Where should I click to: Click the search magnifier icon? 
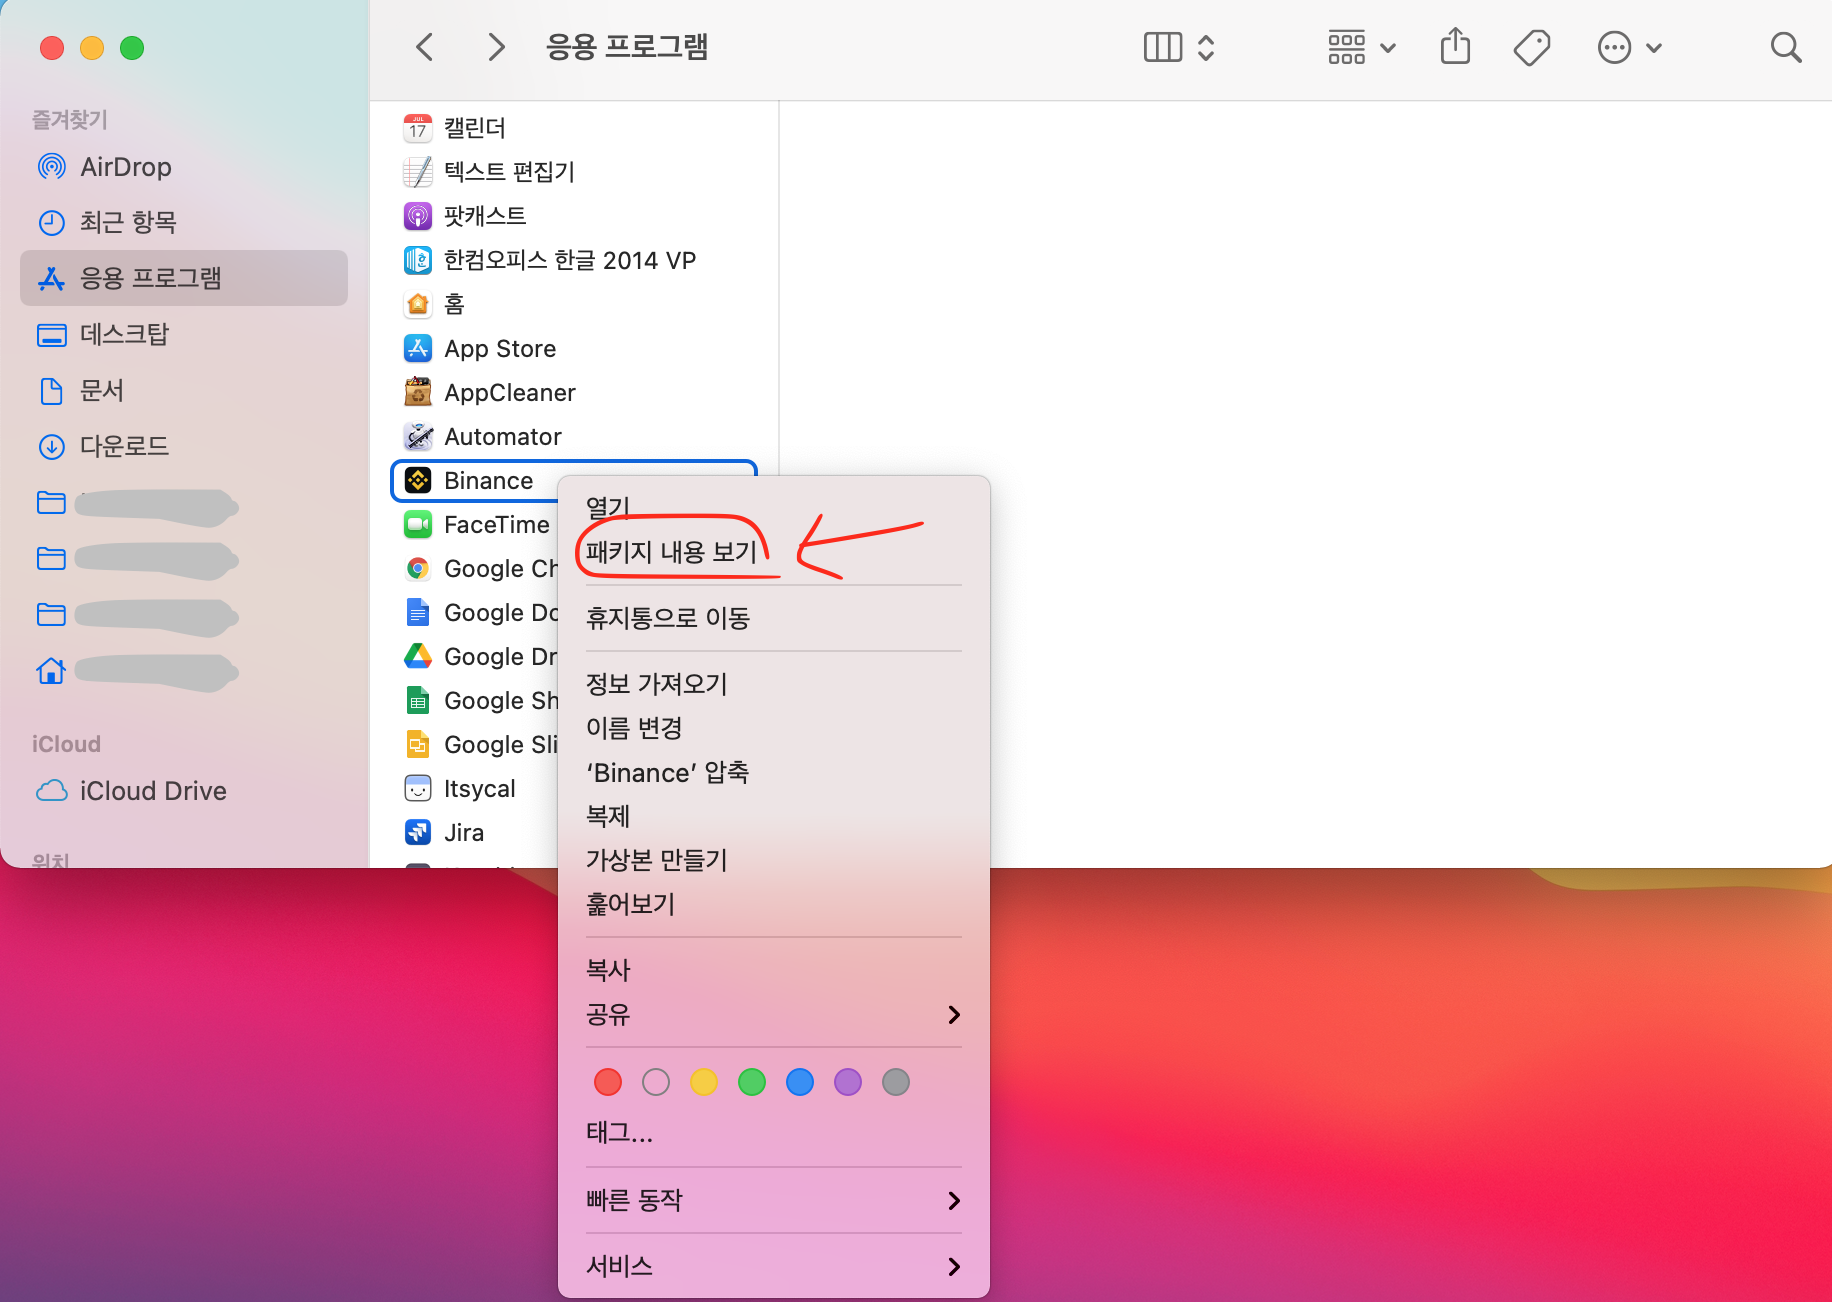pyautogui.click(x=1785, y=47)
